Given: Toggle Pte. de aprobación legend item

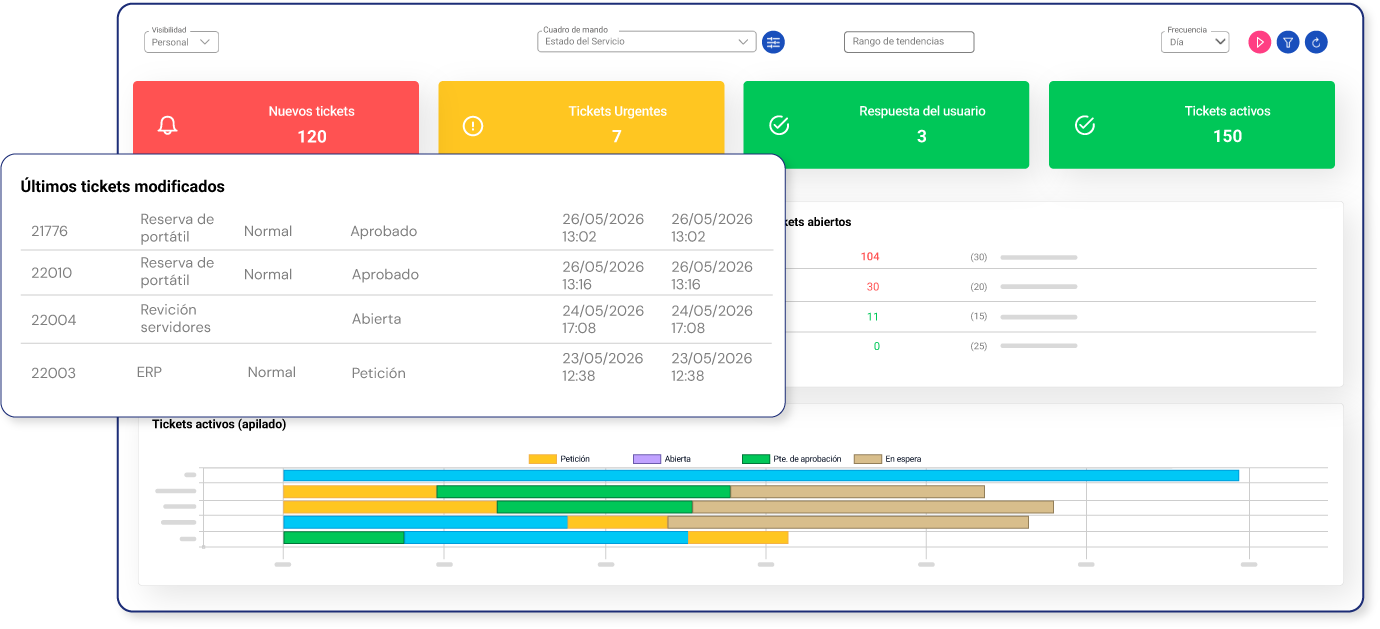Looking at the screenshot, I should 792,459.
